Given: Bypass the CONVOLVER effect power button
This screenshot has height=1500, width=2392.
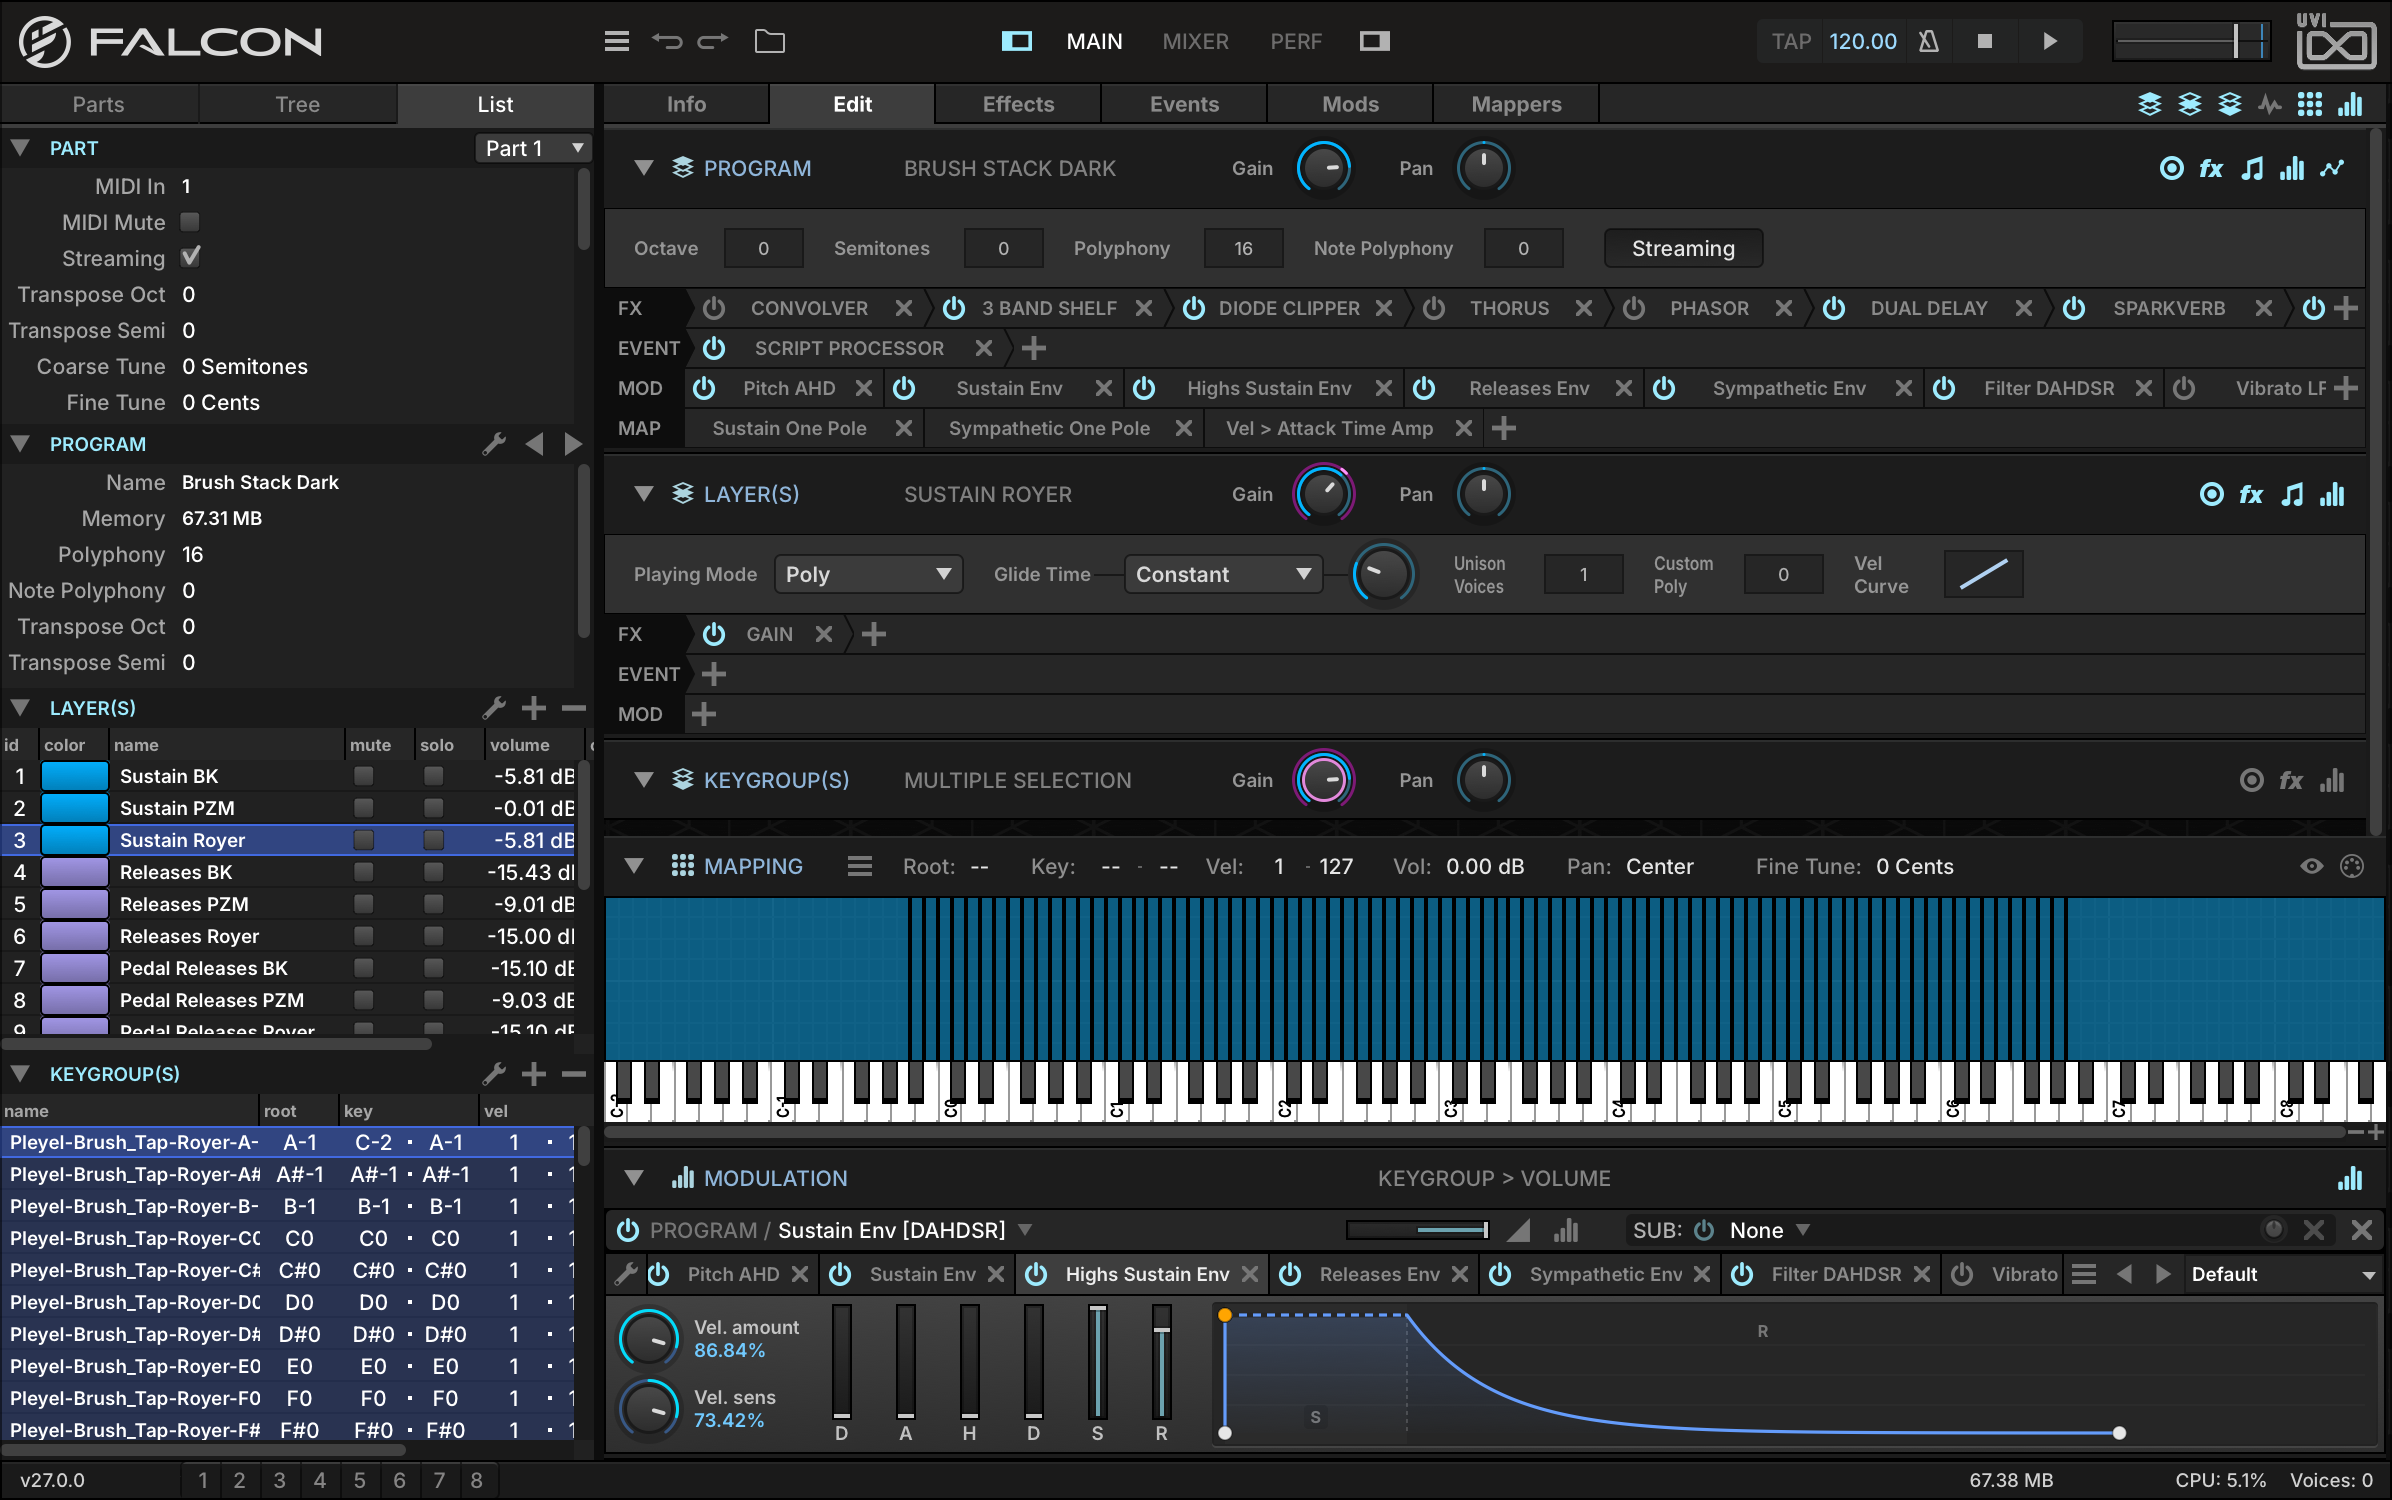Looking at the screenshot, I should click(713, 308).
